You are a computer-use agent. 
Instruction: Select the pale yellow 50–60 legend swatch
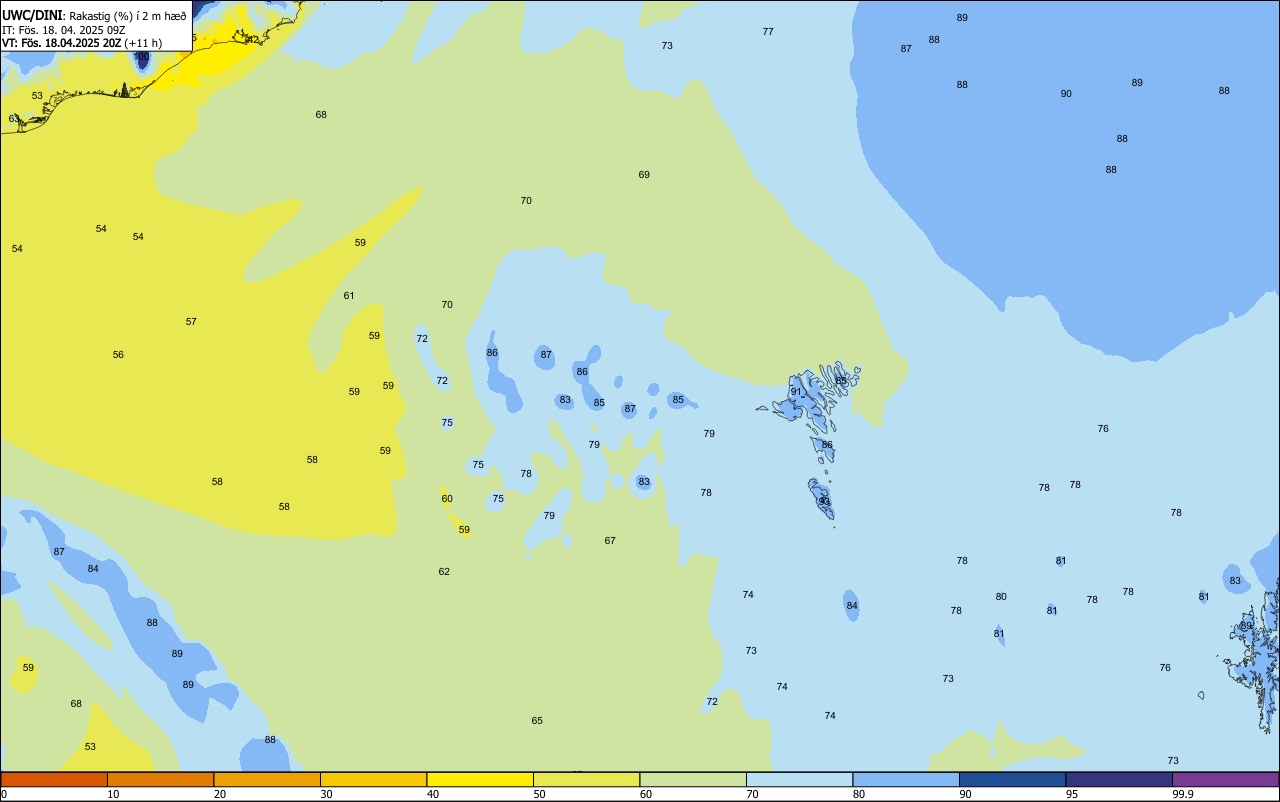586,779
